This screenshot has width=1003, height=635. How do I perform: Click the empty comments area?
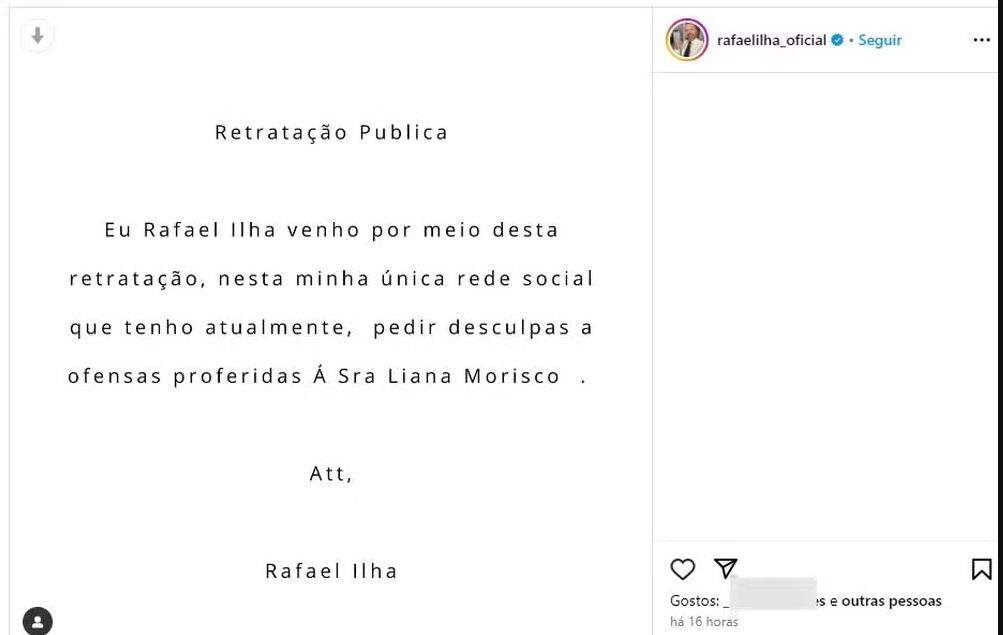tap(826, 300)
